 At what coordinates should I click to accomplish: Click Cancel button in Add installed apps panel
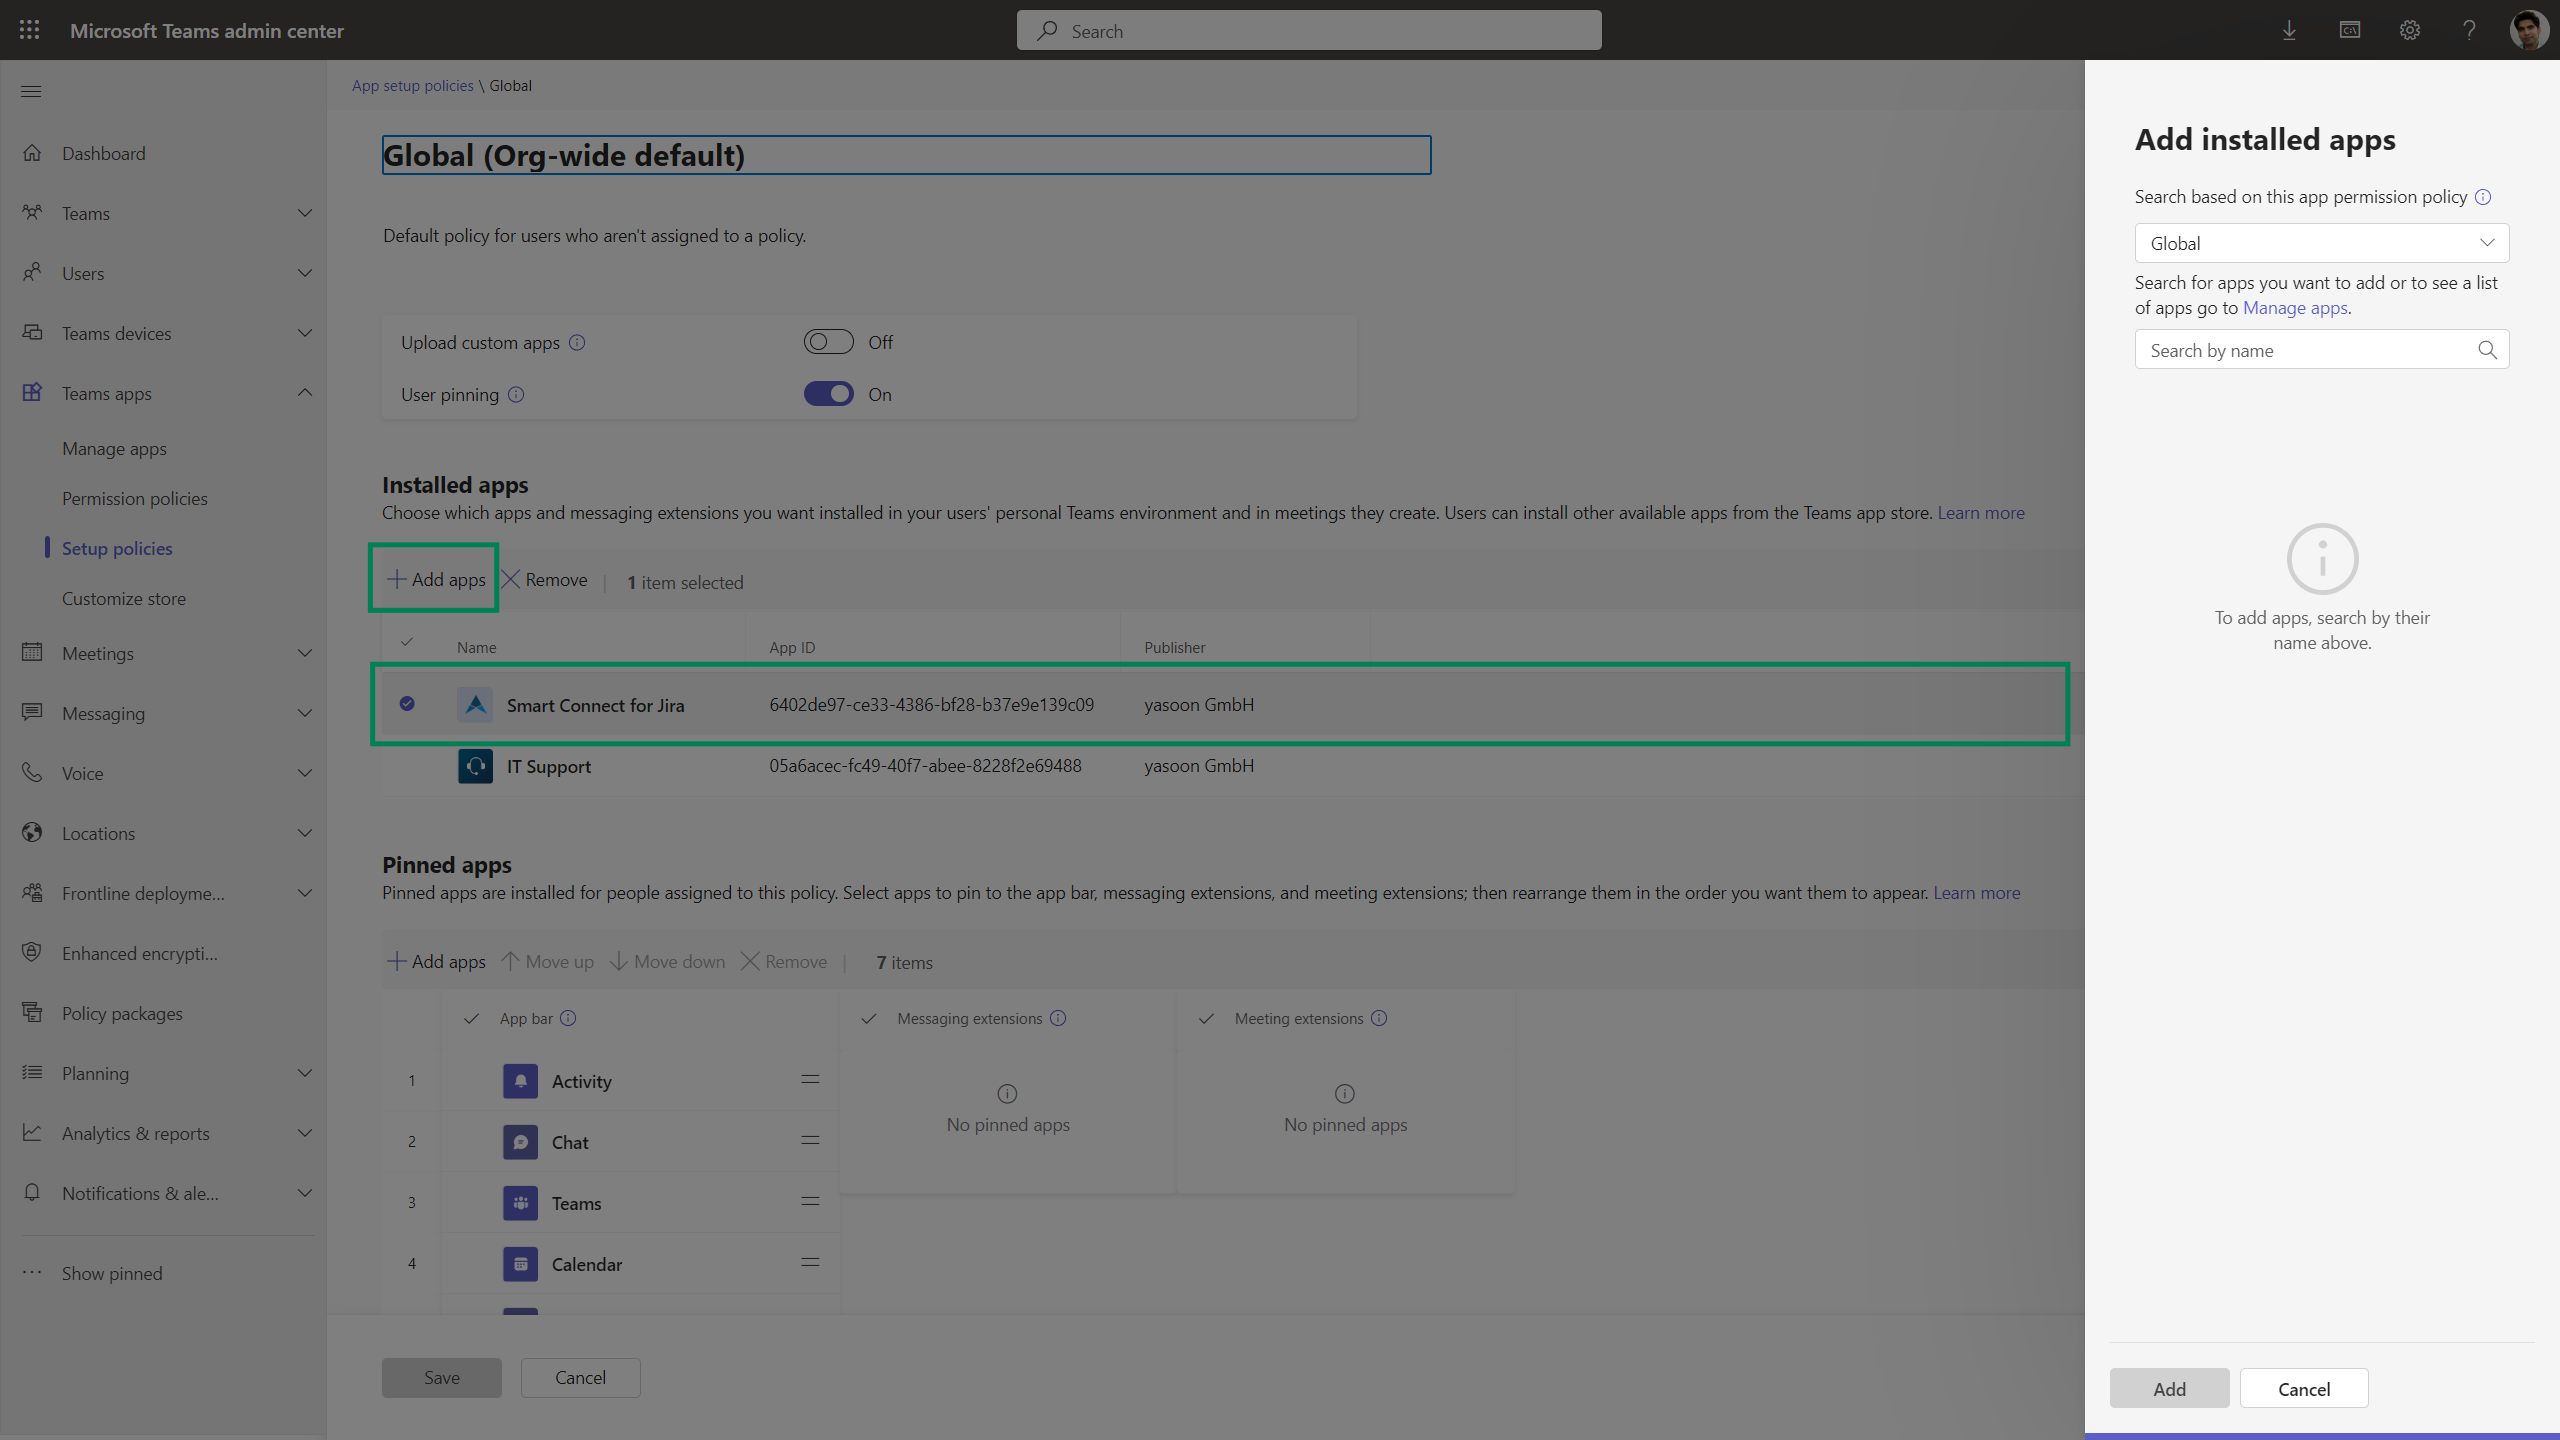2303,1389
